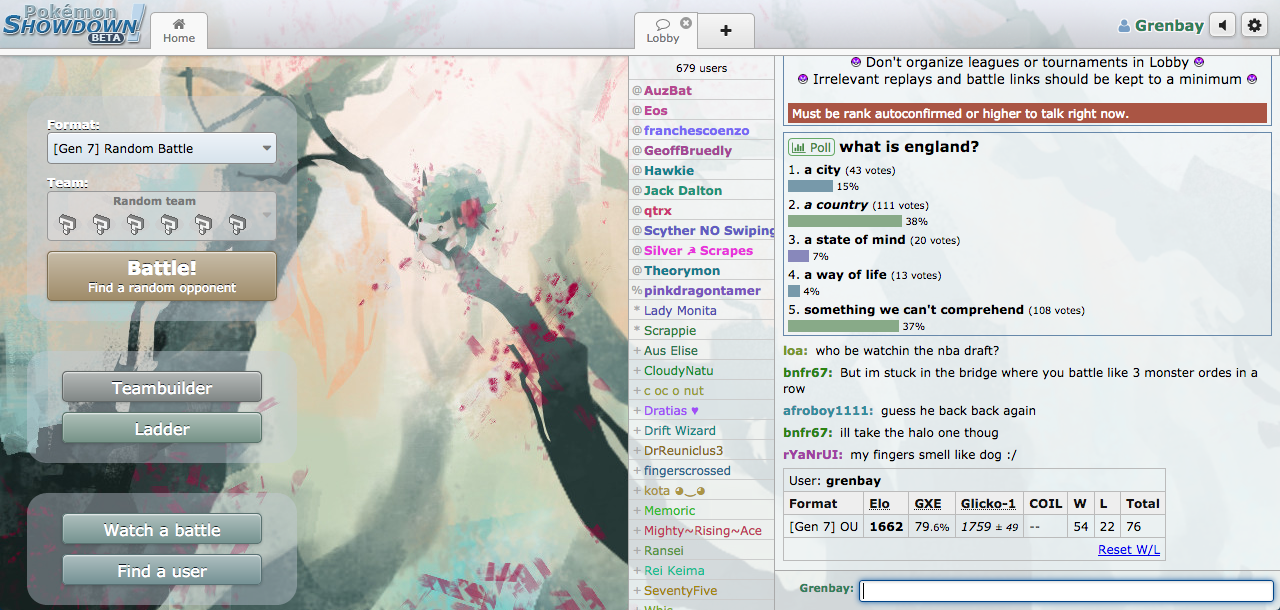Open the options gear icon
This screenshot has height=610, width=1280.
[1254, 26]
